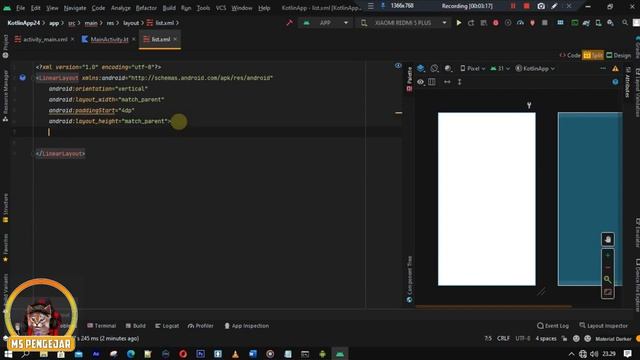640x360 pixels.
Task: Zoom out with the minus icon in preview
Action: [608, 267]
